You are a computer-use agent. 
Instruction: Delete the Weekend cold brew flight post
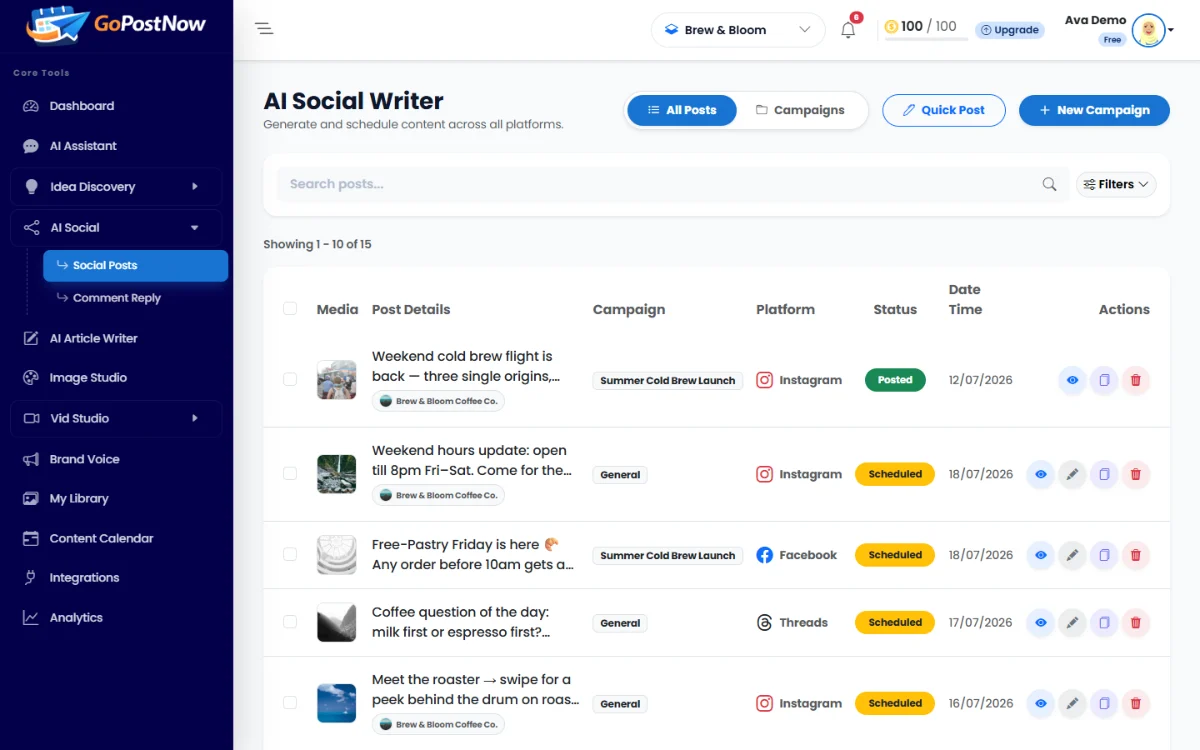[1136, 380]
